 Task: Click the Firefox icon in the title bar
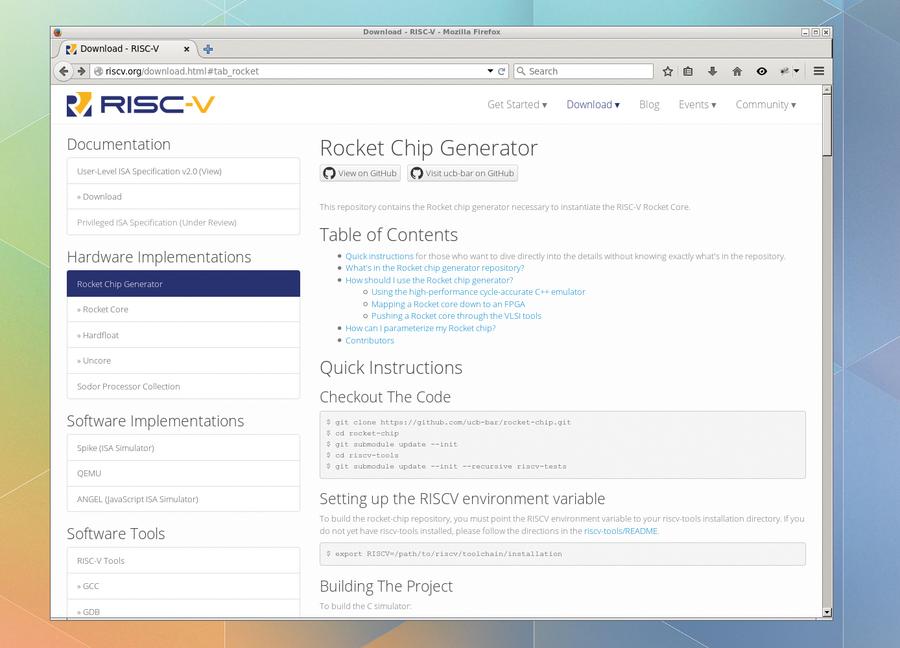pos(57,32)
